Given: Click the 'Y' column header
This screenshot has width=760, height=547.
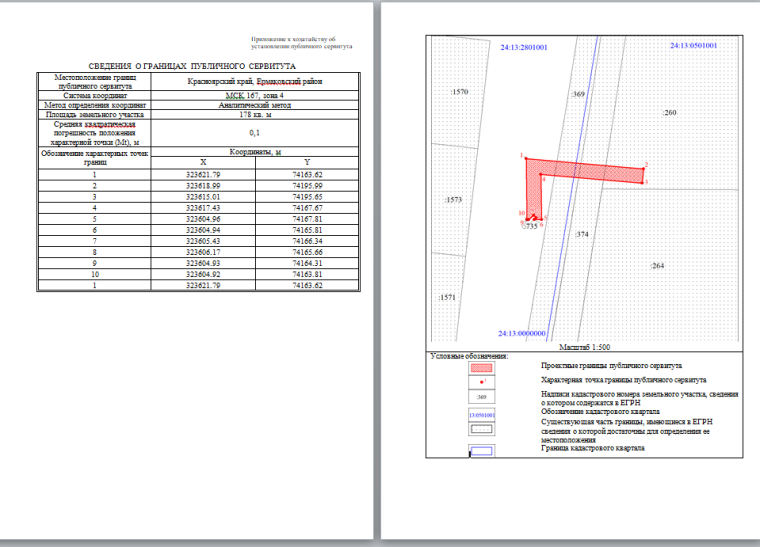Looking at the screenshot, I should pos(307,162).
